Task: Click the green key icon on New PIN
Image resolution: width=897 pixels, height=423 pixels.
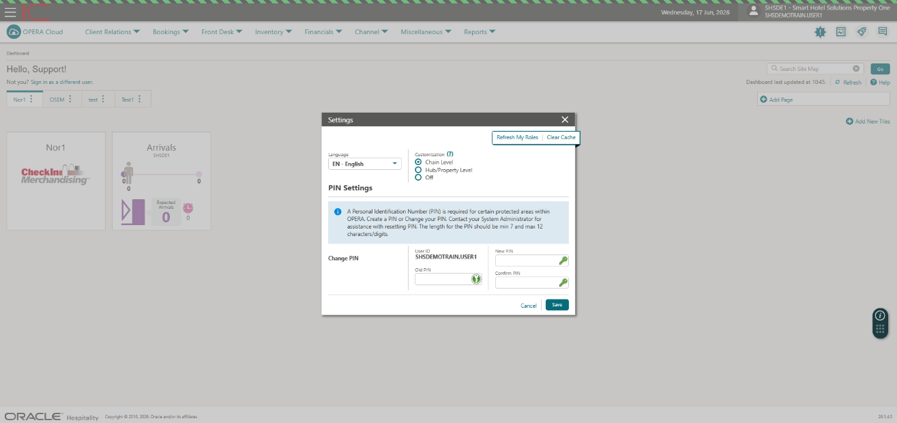Action: point(563,261)
